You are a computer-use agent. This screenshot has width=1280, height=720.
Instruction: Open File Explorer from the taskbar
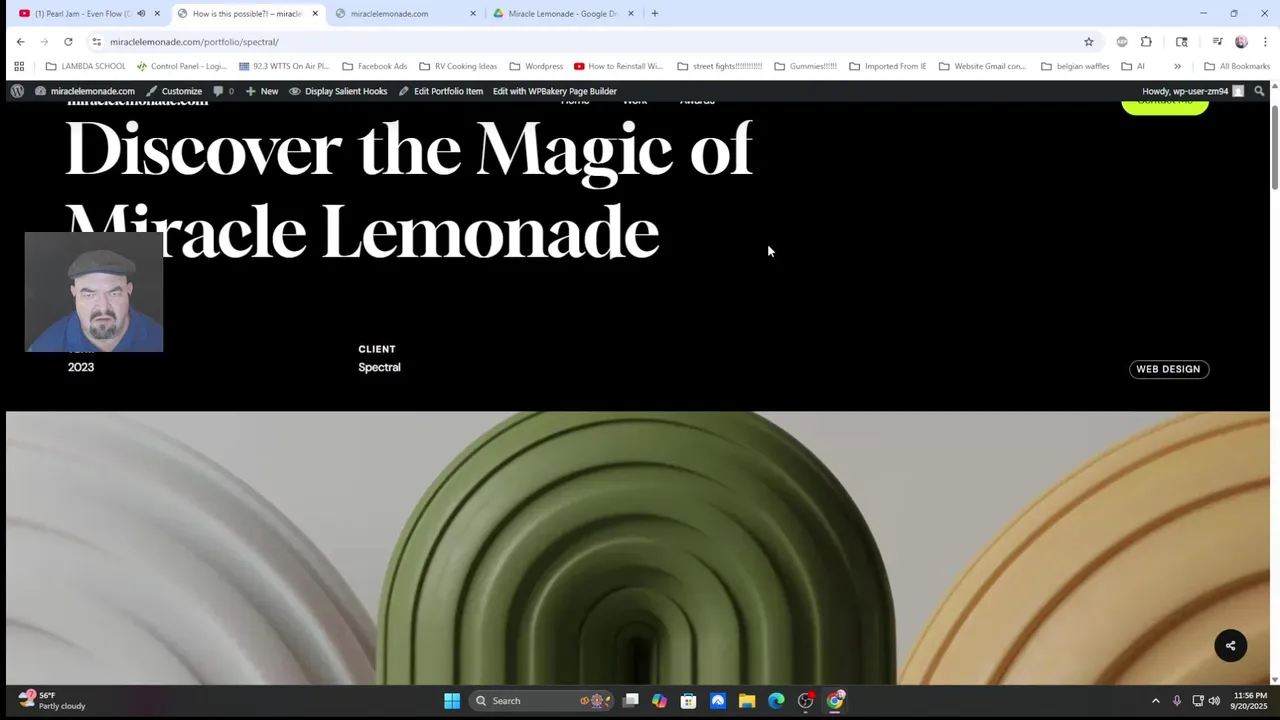[747, 701]
